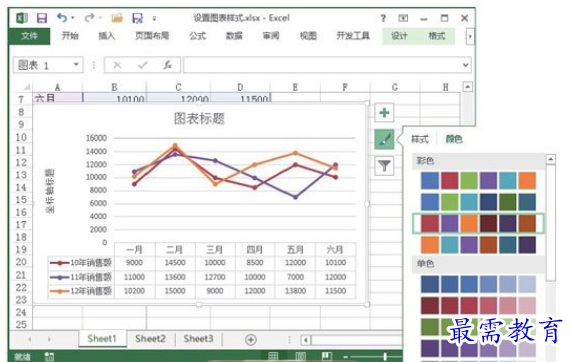Image resolution: width=571 pixels, height=362 pixels.
Task: Expand the Name Box dropdown arrow
Action: pos(76,65)
